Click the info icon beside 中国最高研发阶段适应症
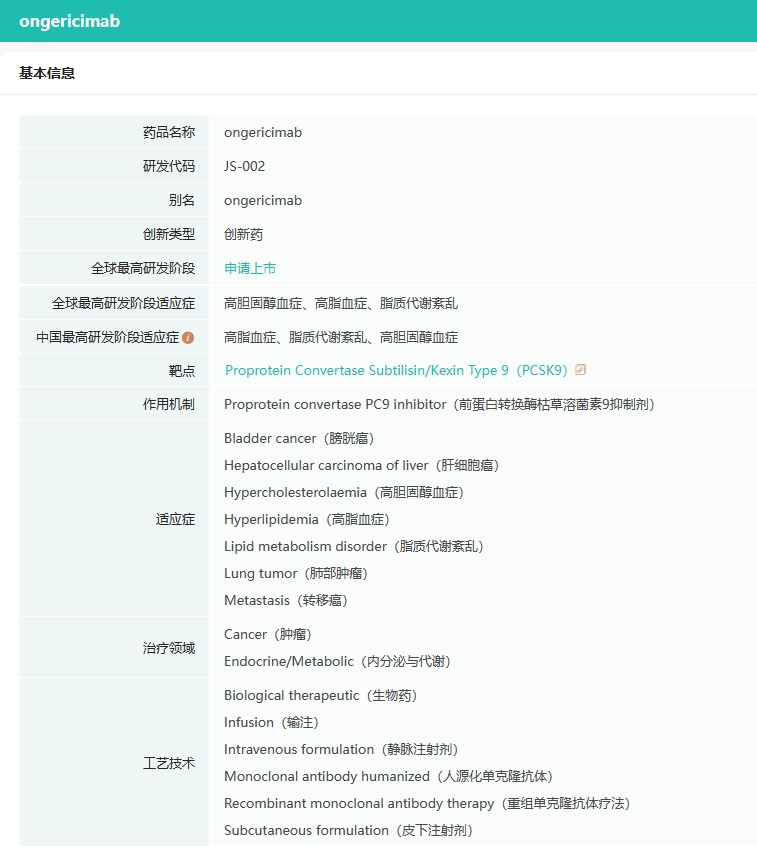The width and height of the screenshot is (757, 847). (x=188, y=337)
